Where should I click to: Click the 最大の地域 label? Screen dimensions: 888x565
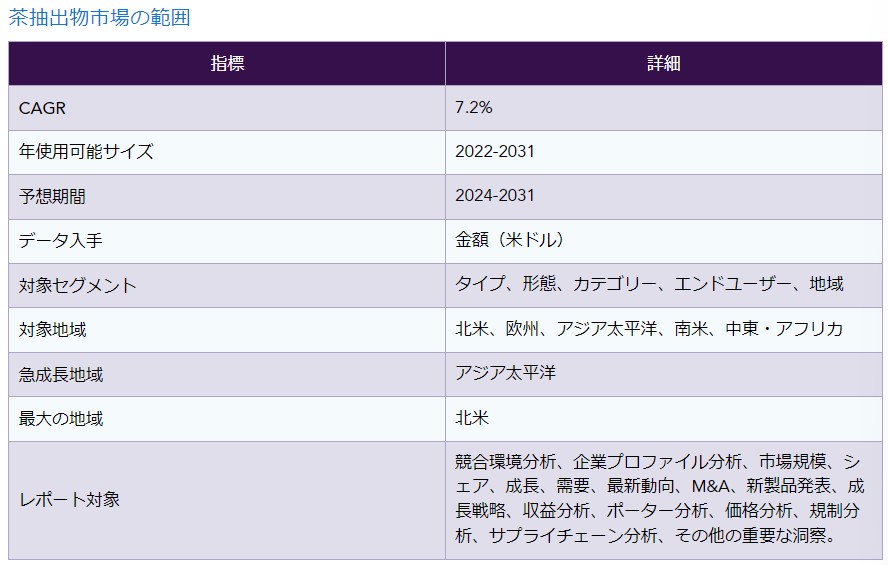(61, 419)
